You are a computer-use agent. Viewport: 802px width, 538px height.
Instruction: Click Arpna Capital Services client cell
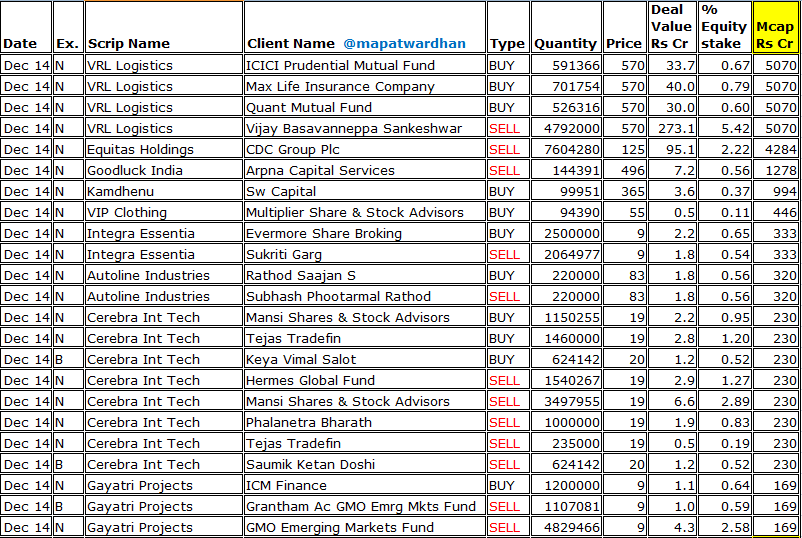coord(365,170)
